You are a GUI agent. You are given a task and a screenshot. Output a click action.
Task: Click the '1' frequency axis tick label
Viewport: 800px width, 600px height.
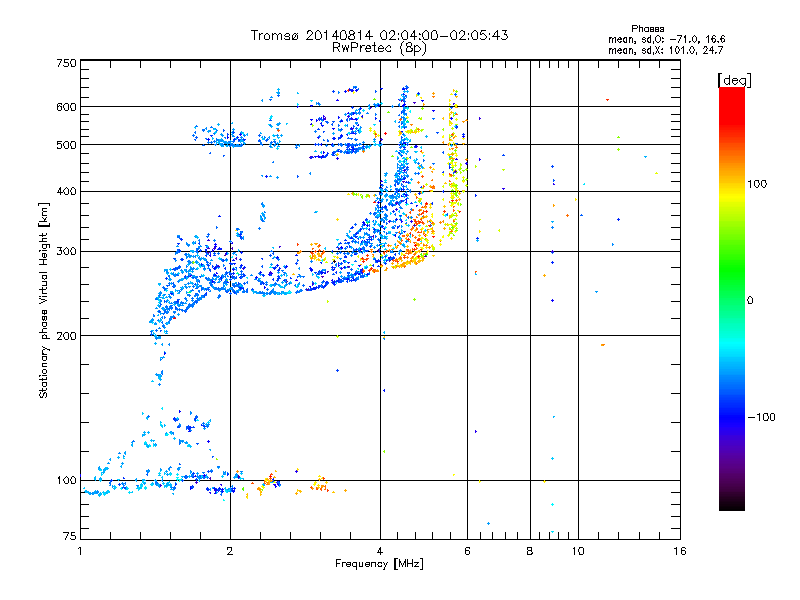click(x=80, y=551)
